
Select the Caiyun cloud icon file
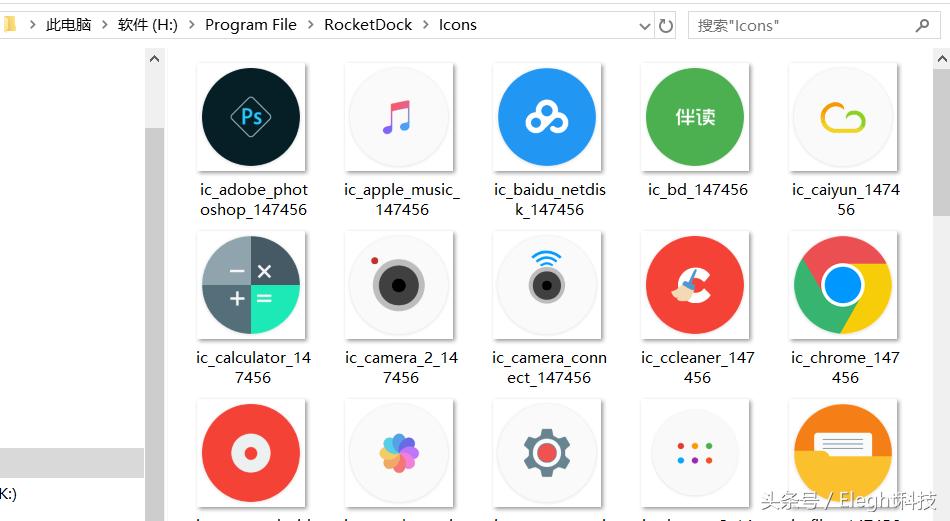[843, 117]
